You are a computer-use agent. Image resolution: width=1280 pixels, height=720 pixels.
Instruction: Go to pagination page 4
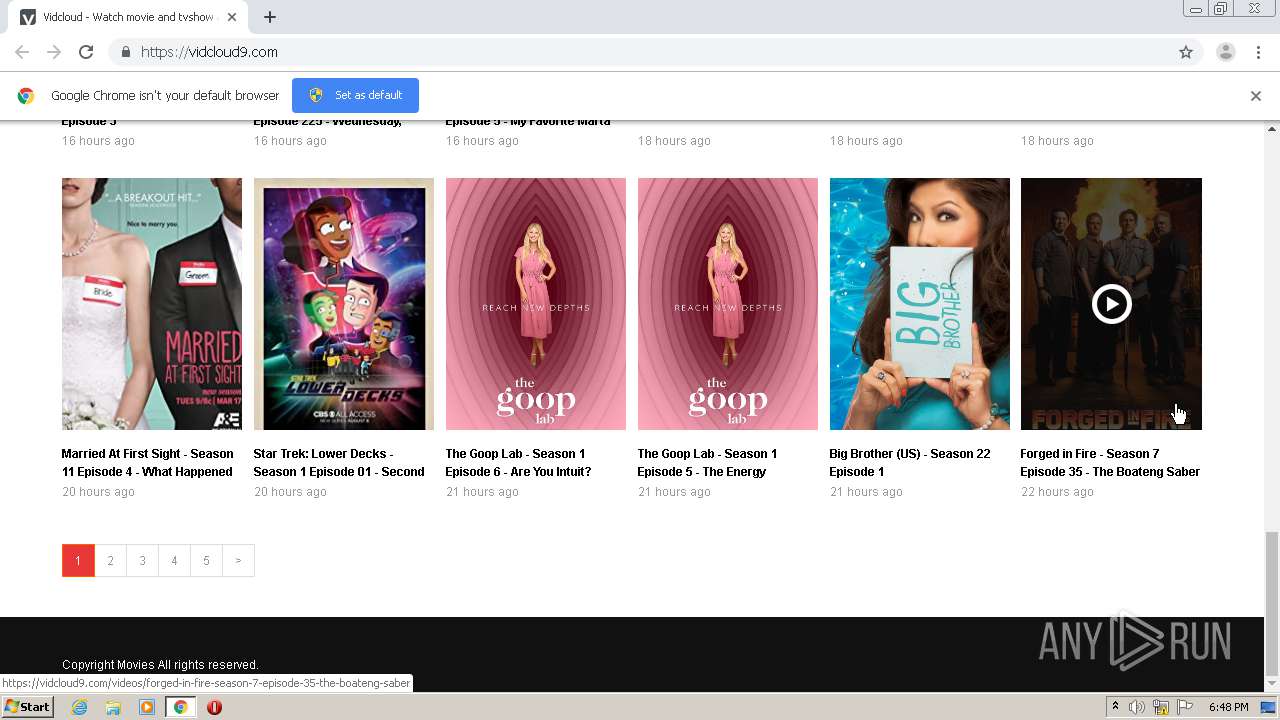pos(174,560)
